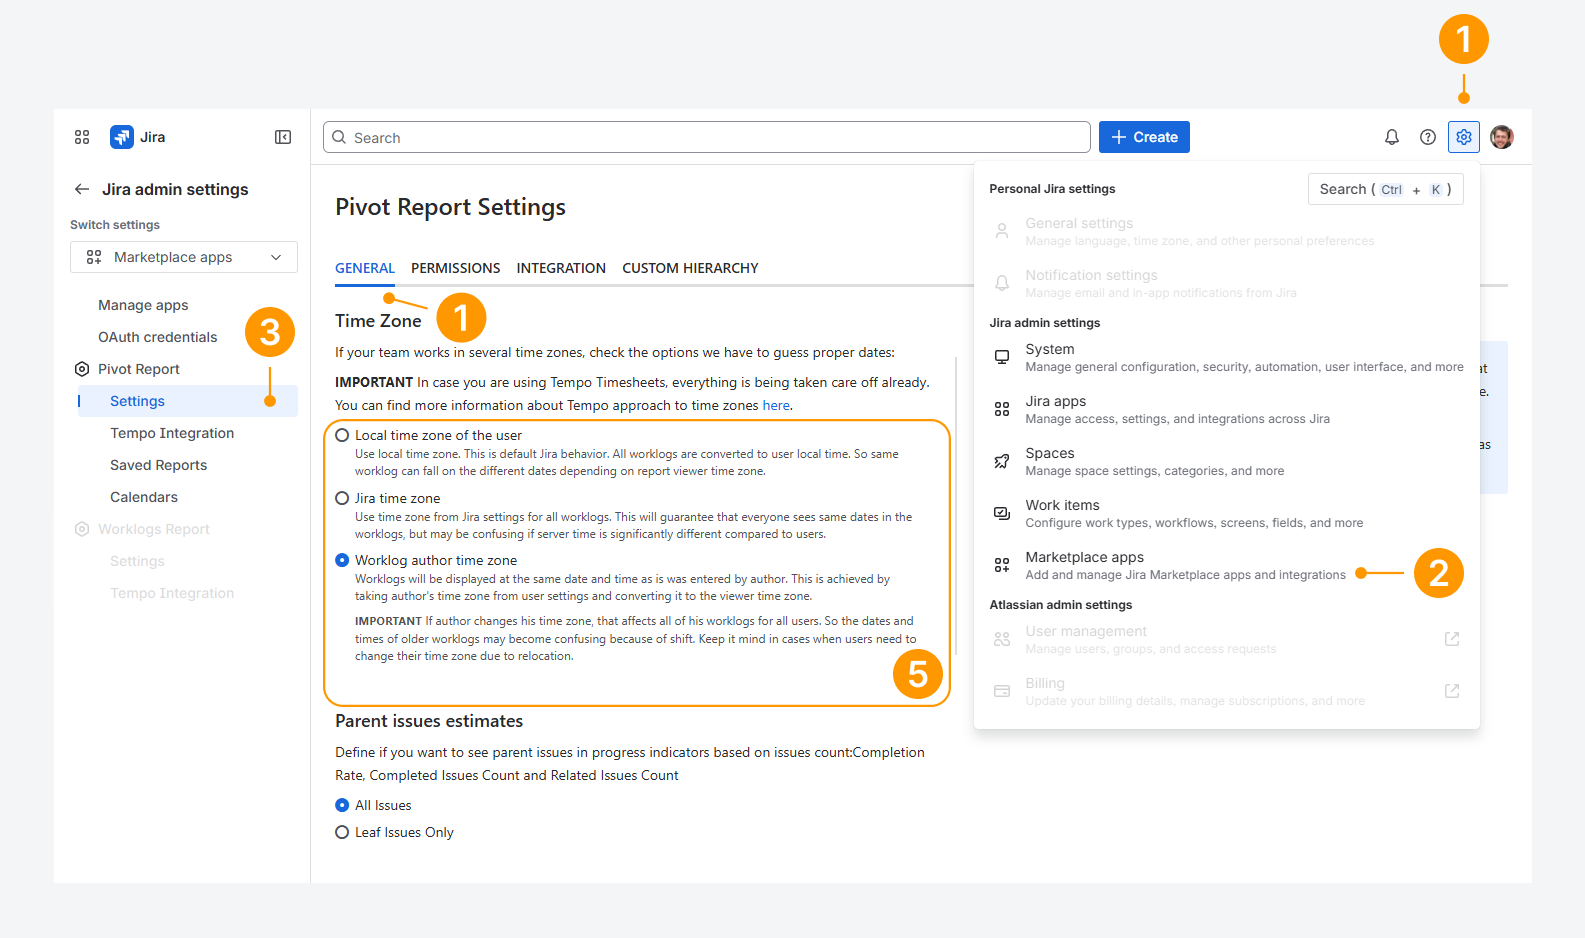Open Worklogs Report in the sidebar
Viewport: 1585px width, 938px height.
pyautogui.click(x=154, y=529)
